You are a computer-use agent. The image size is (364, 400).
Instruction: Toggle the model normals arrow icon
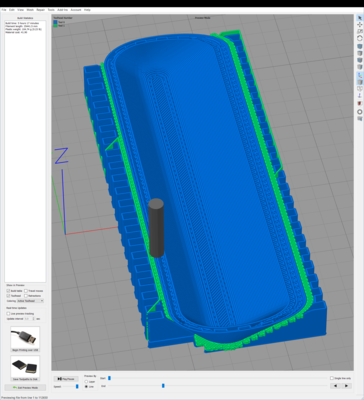360,96
